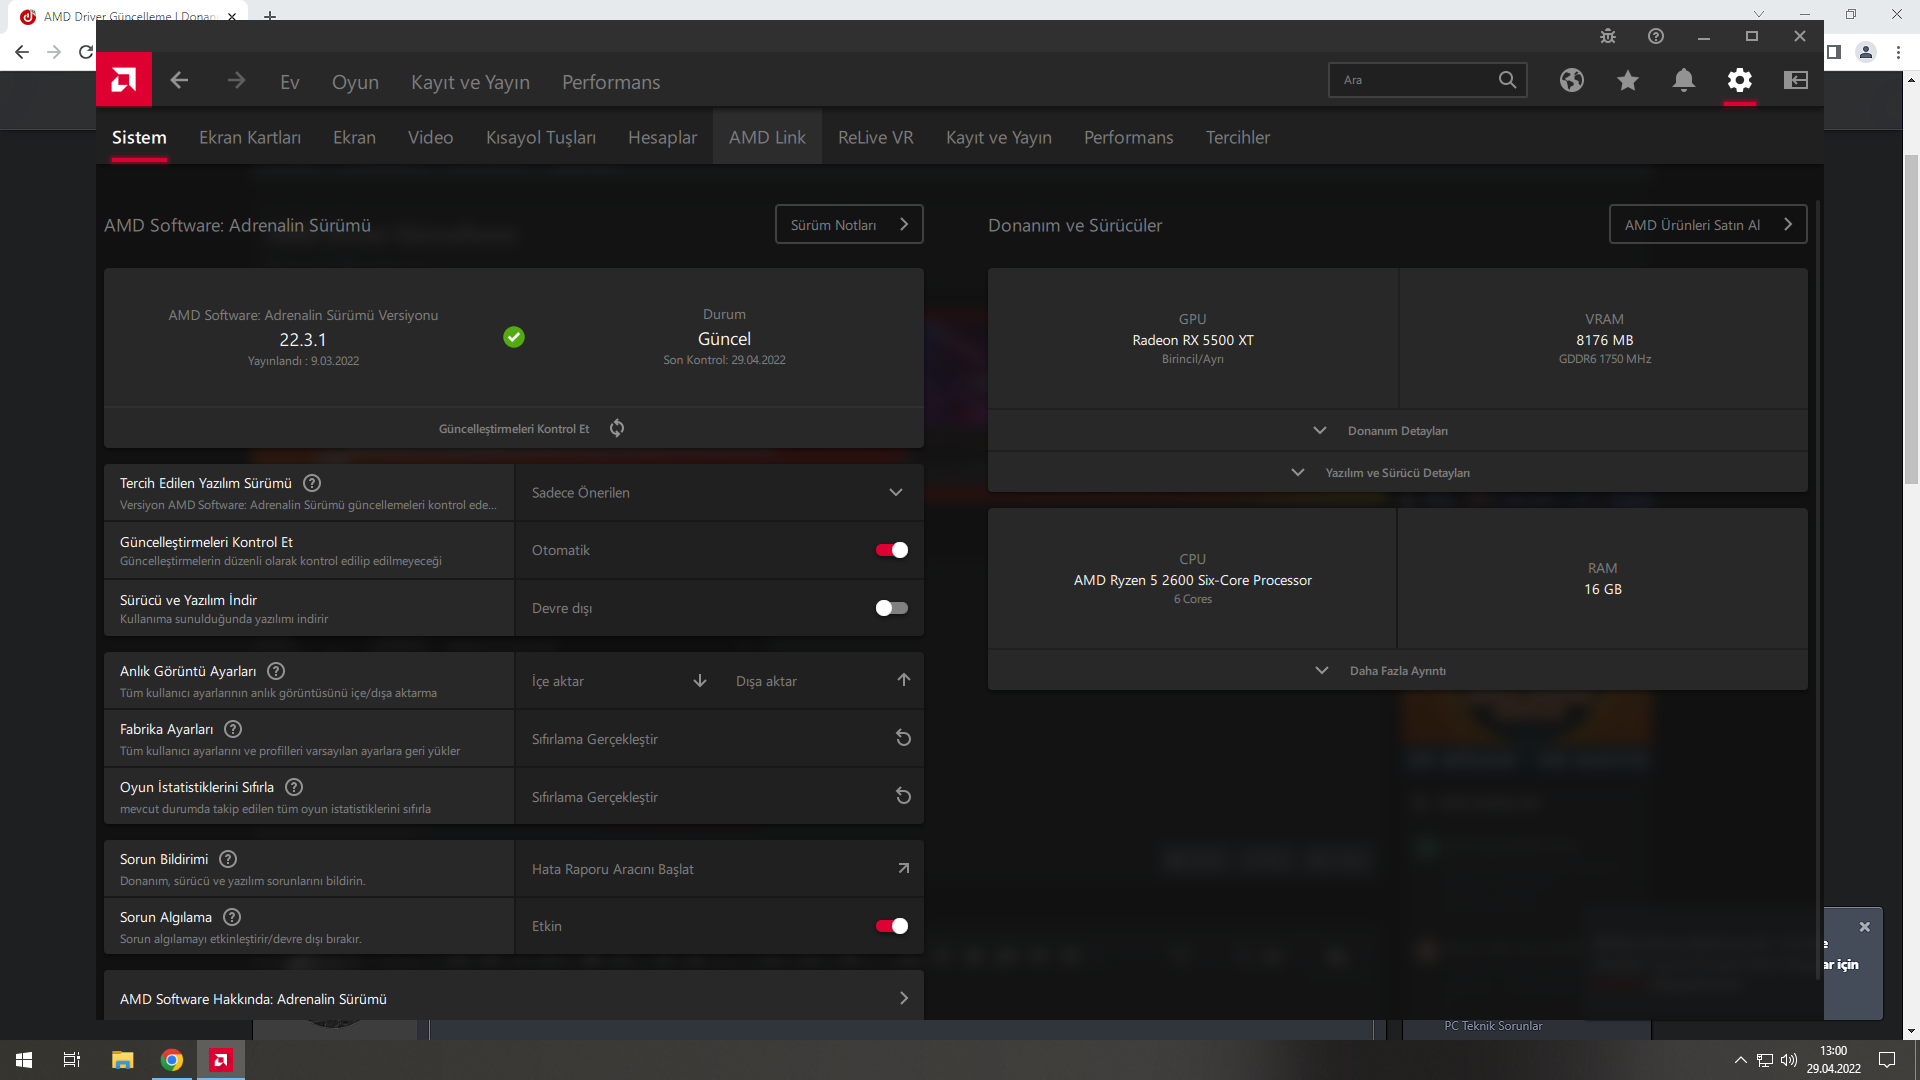Click AMD Ürünleri Satın Al button
The image size is (1920, 1080).
pyautogui.click(x=1708, y=224)
